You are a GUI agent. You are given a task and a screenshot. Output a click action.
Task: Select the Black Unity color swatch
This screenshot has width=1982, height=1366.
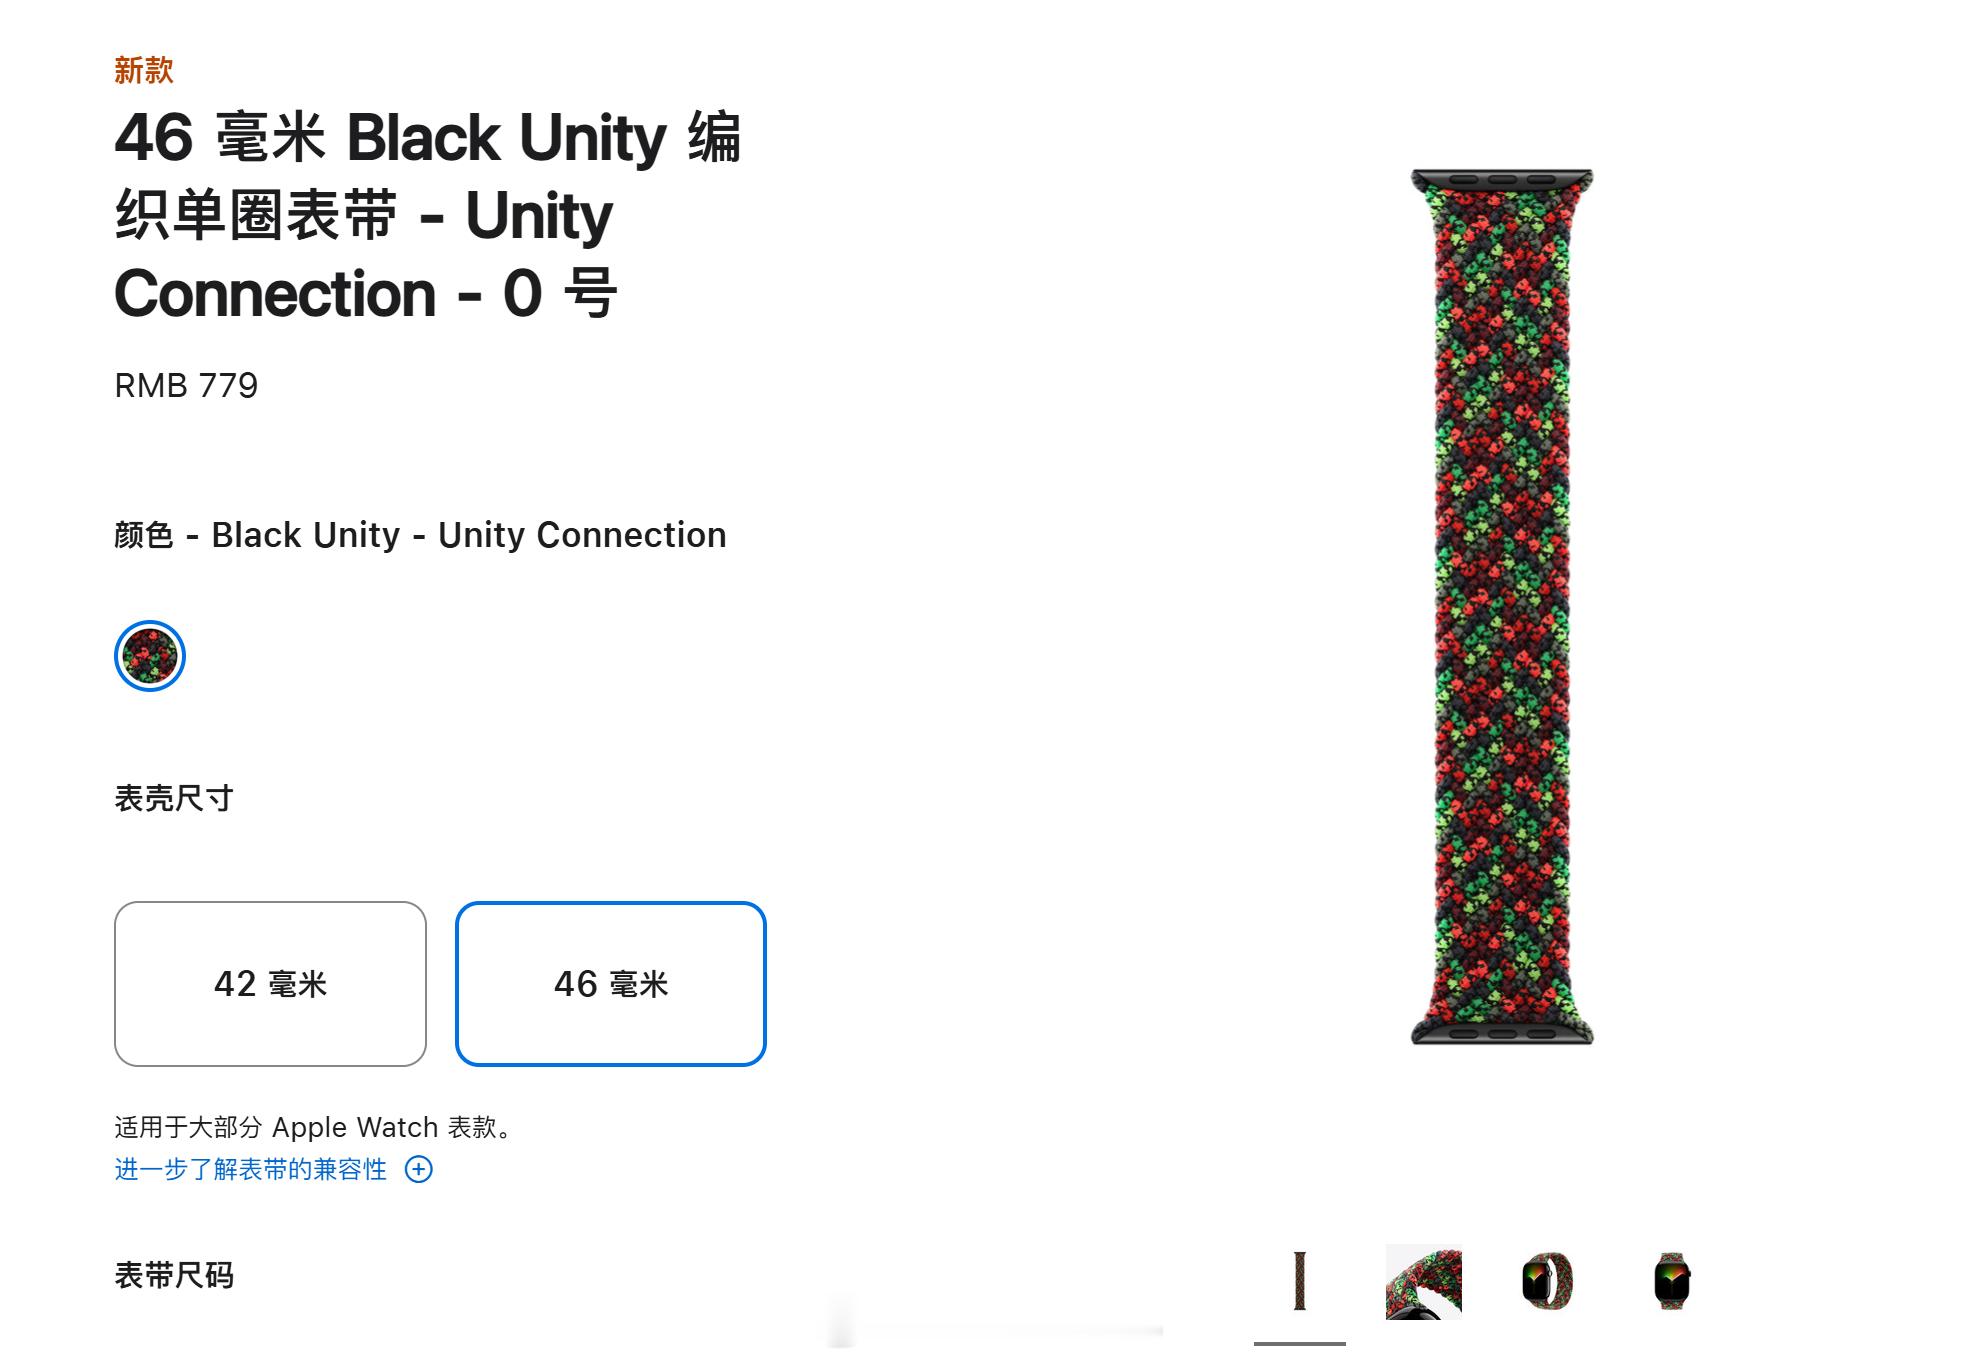(150, 656)
